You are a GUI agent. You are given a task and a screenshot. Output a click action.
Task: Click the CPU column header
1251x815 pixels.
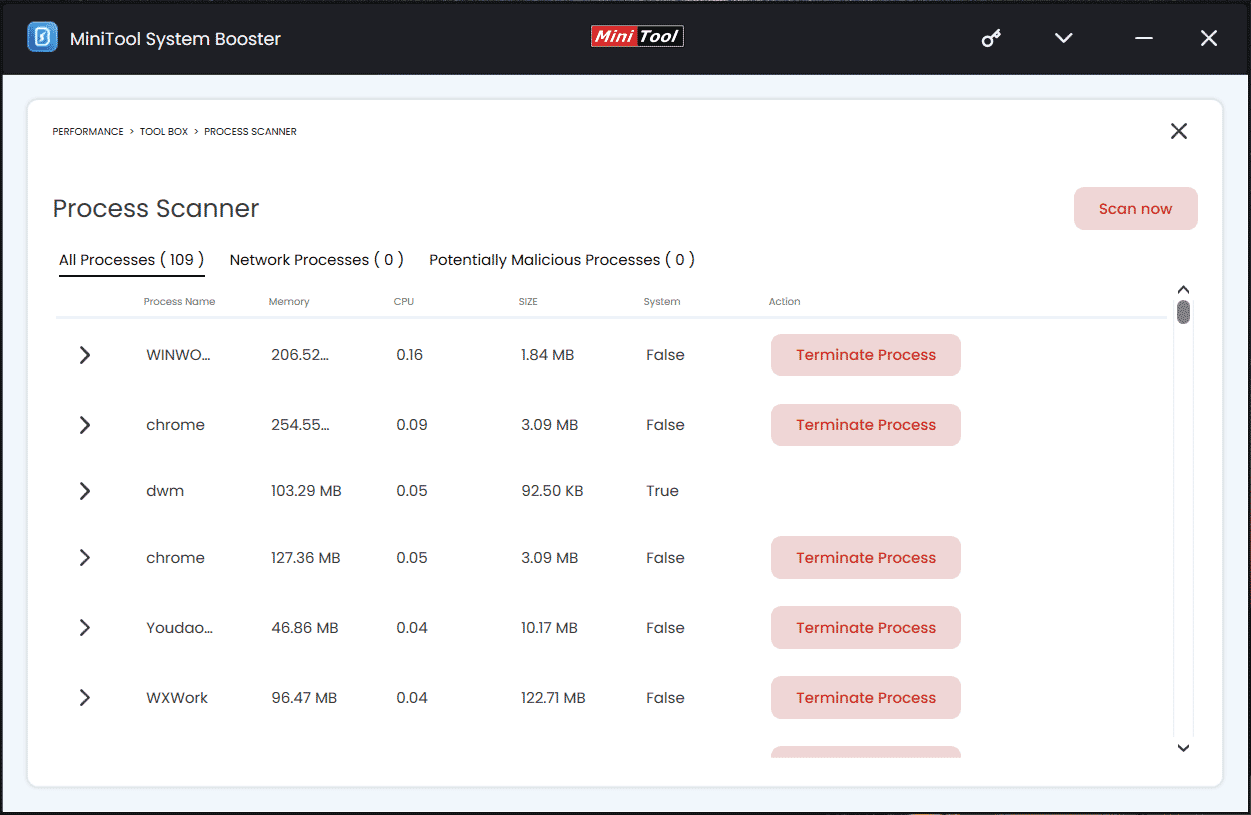click(404, 302)
